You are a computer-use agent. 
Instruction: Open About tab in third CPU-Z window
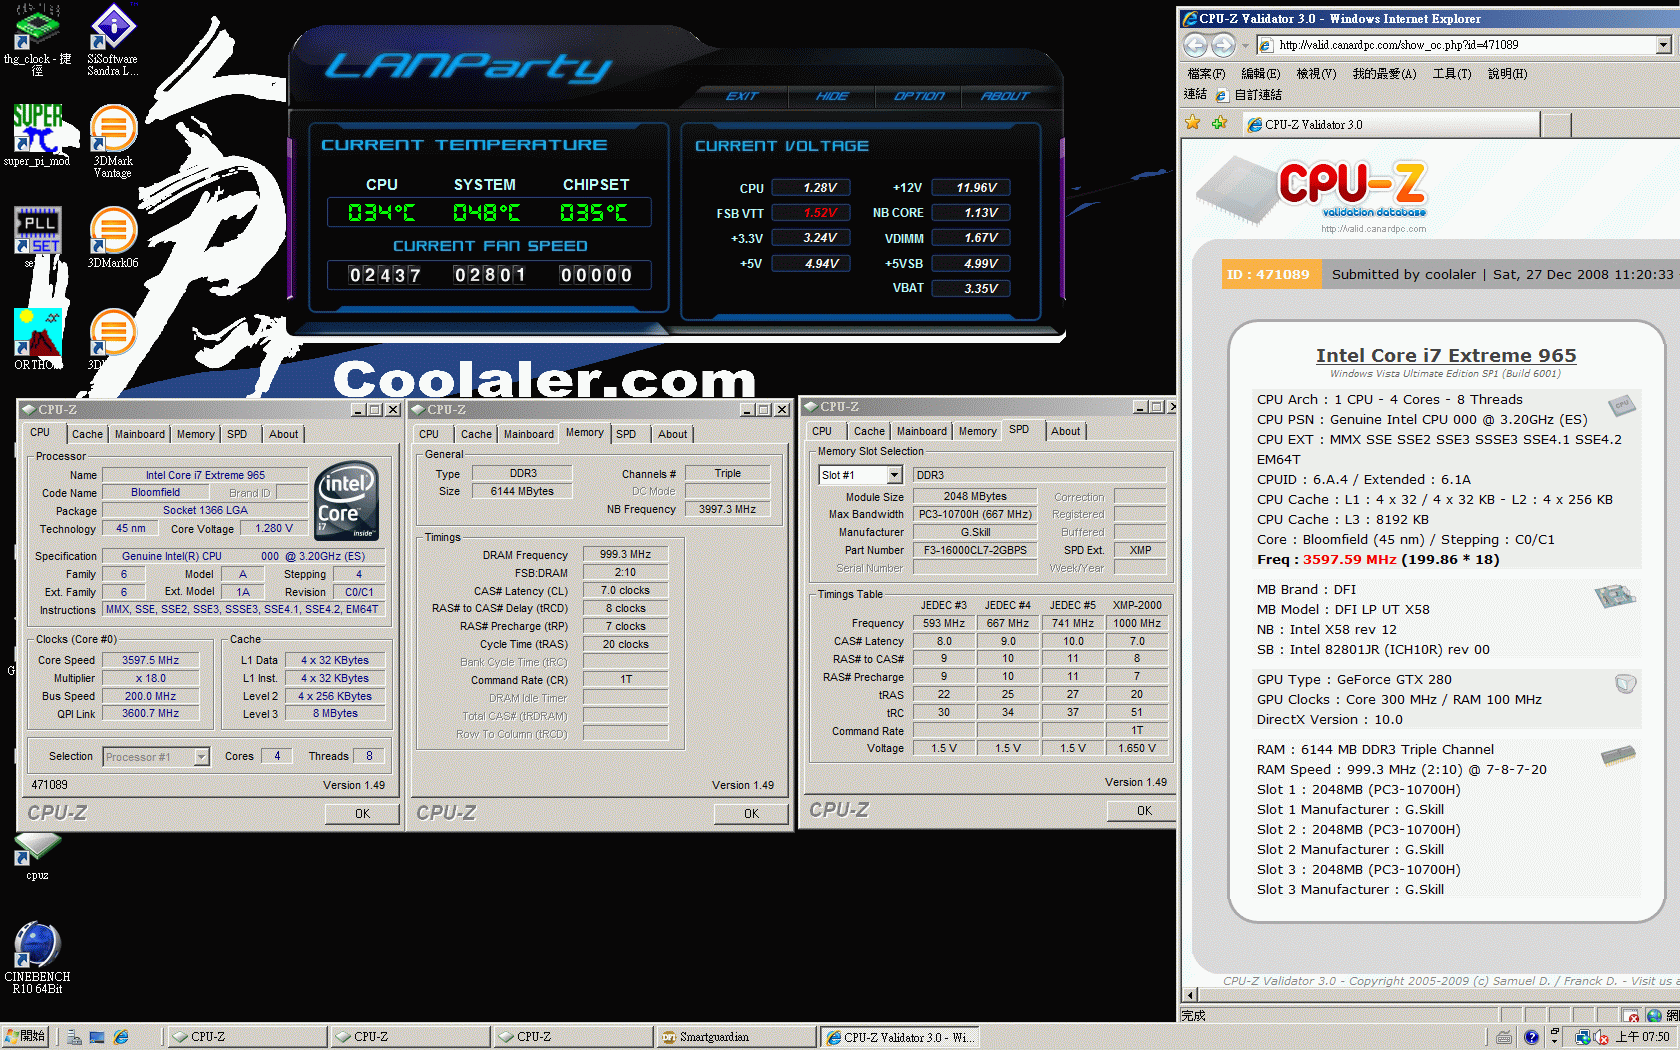point(1065,431)
